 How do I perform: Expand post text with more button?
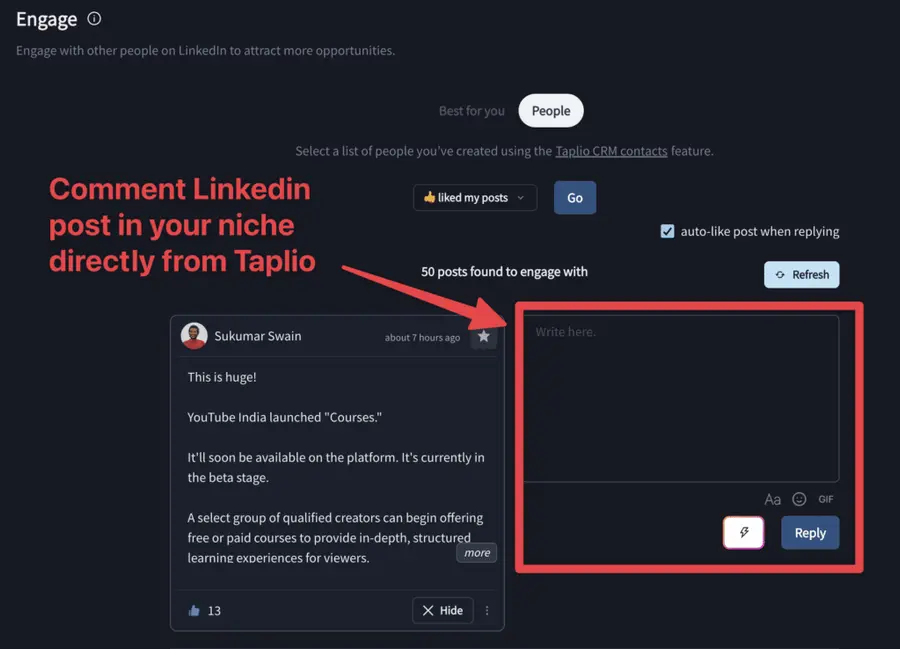pos(476,553)
